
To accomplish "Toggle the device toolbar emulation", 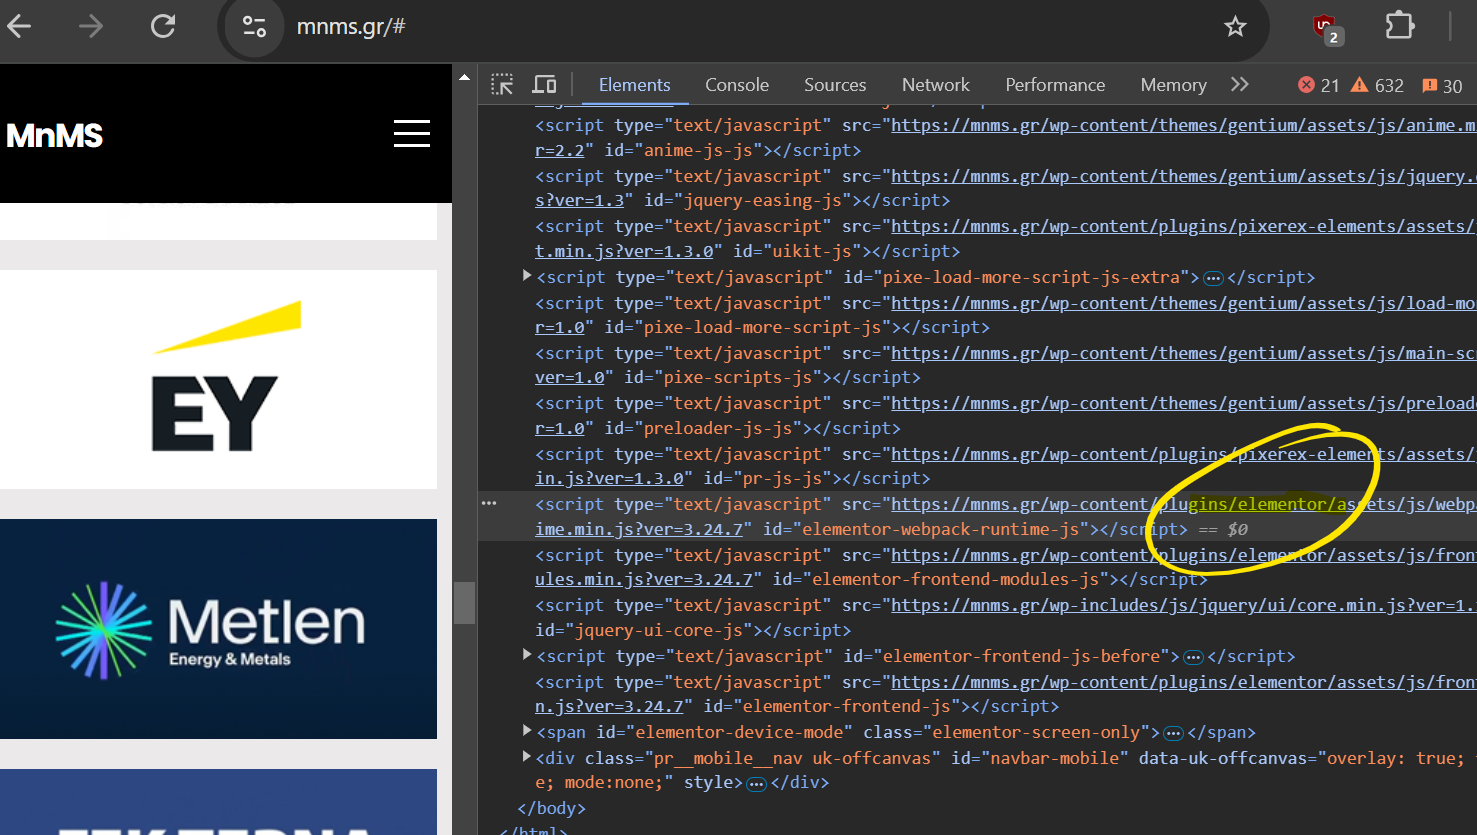I will click(x=544, y=85).
